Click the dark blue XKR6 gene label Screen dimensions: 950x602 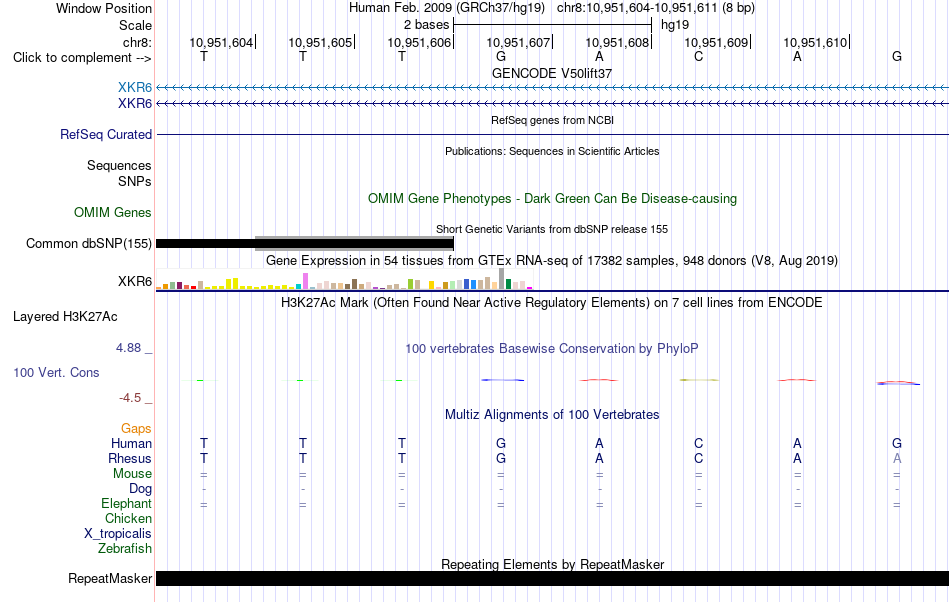tap(135, 104)
